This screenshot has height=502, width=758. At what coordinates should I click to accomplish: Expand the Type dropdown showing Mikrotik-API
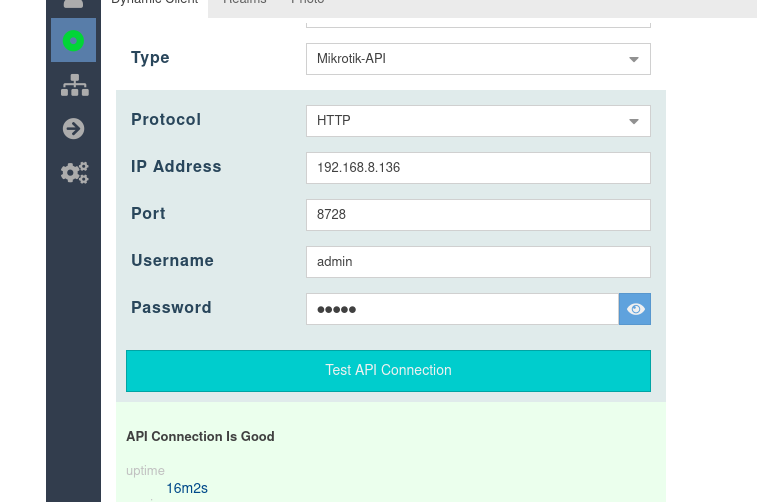point(478,59)
